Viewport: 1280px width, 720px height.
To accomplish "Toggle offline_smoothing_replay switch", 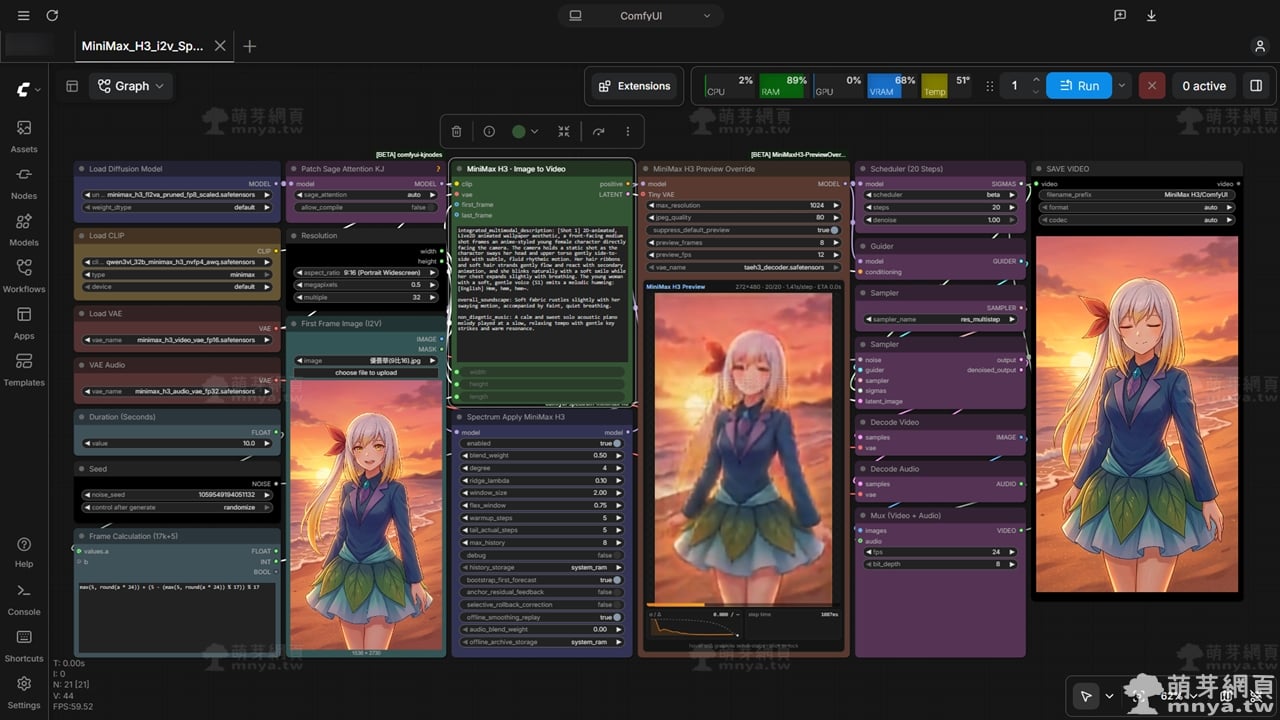I will [540, 617].
